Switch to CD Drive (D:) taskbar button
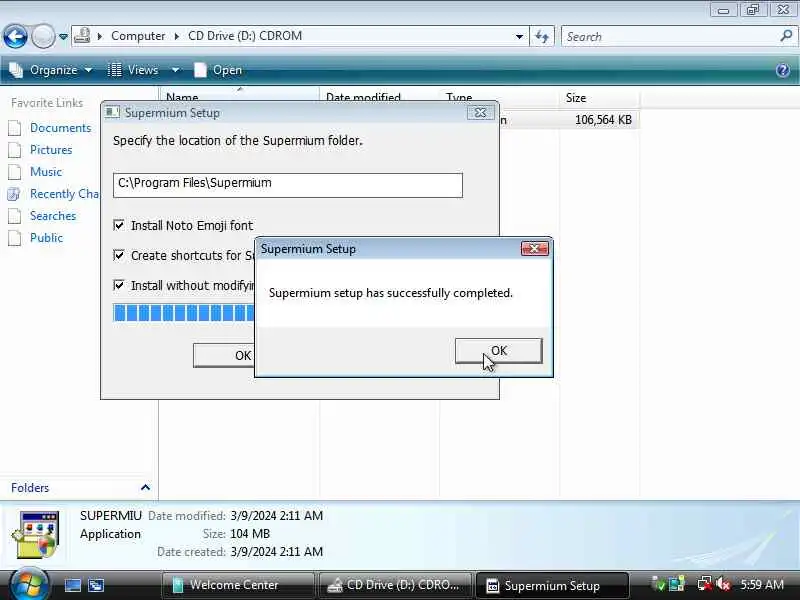The image size is (800, 600). (394, 585)
